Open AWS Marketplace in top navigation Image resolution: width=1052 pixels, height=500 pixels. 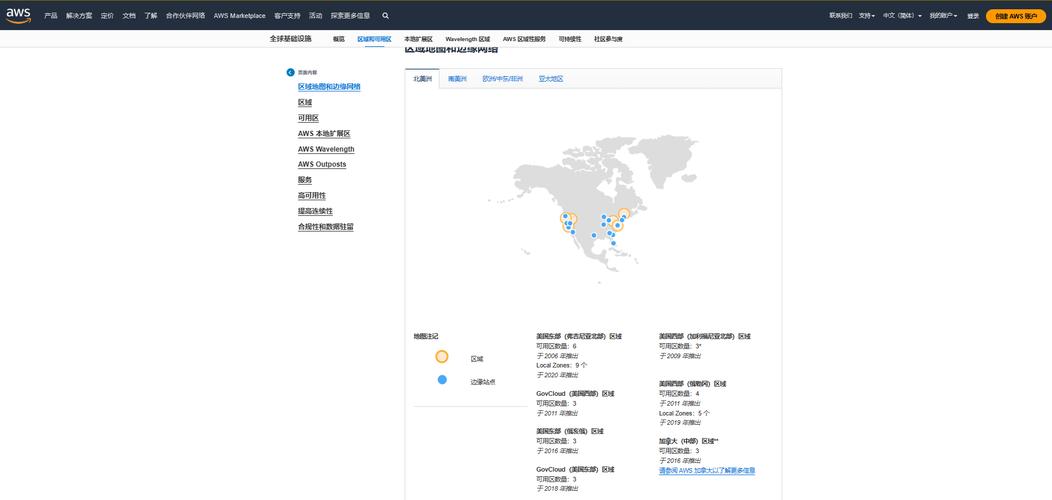tap(240, 15)
